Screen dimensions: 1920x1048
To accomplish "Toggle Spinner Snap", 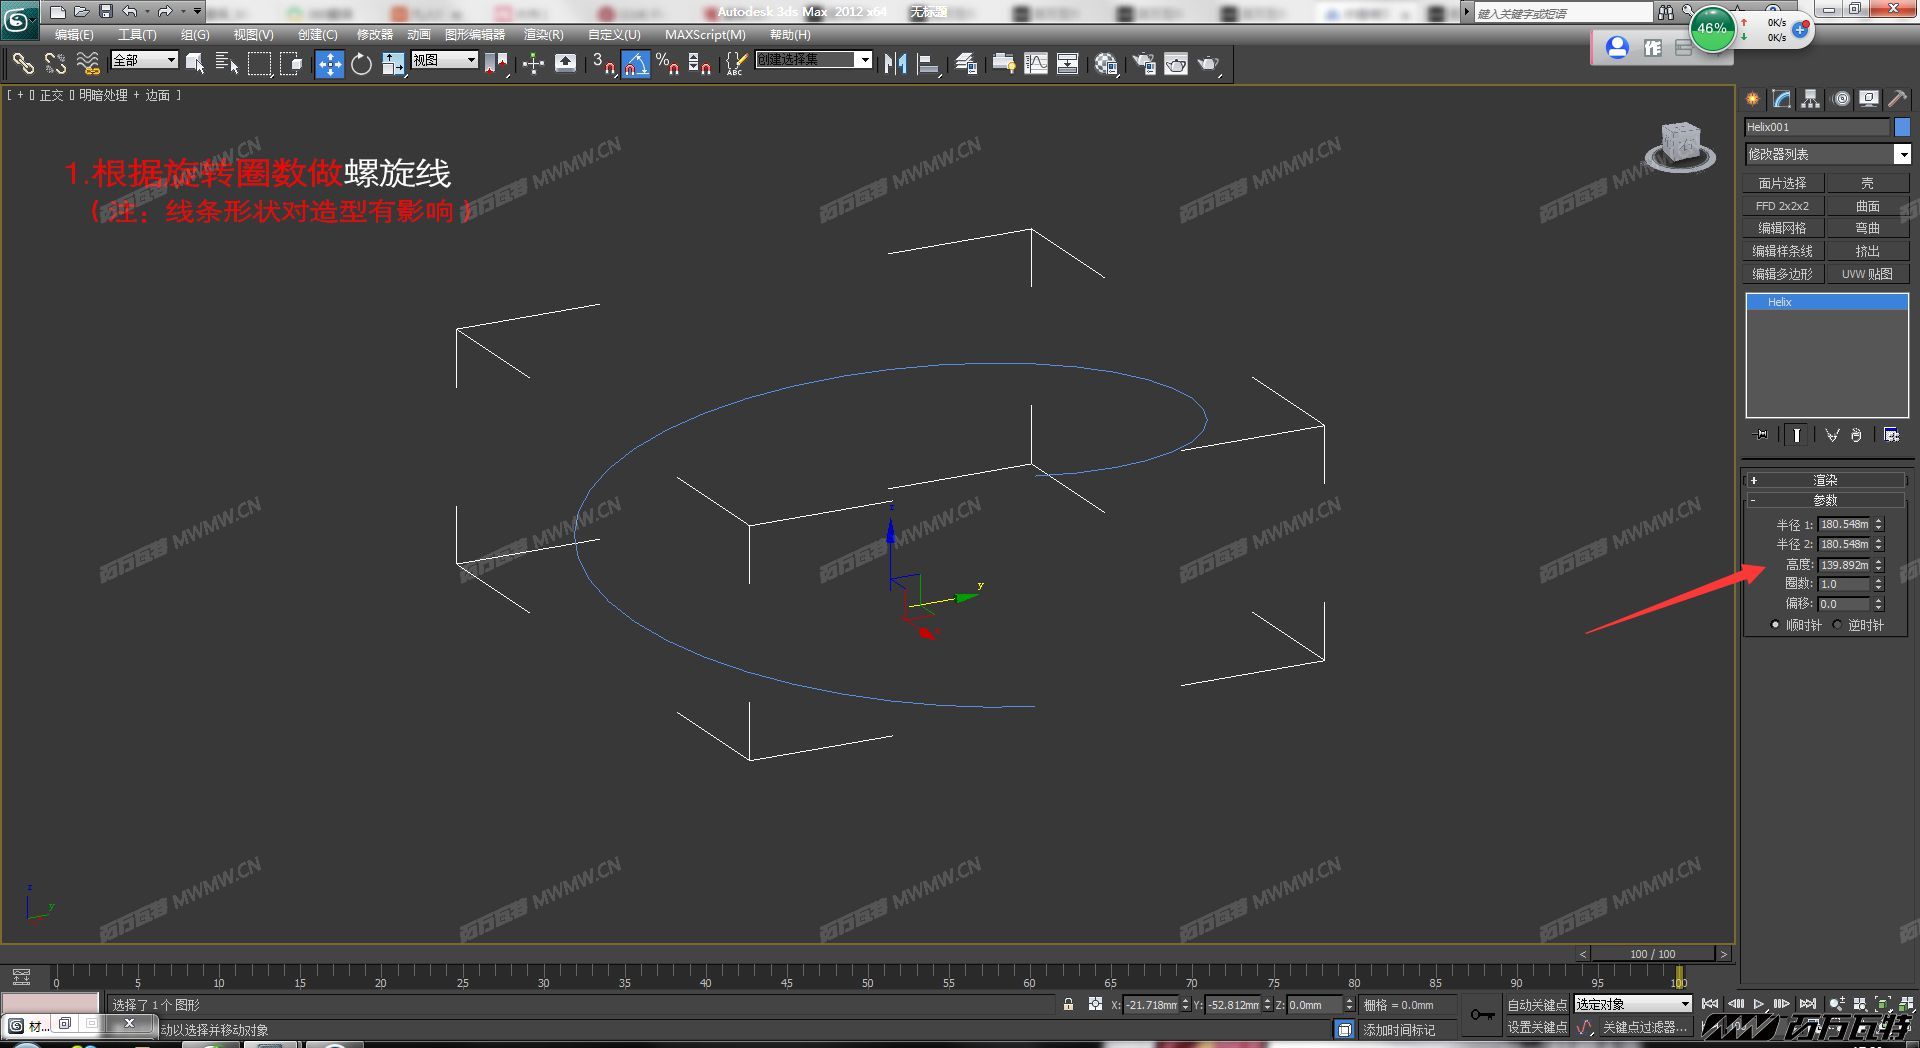I will pos(699,64).
